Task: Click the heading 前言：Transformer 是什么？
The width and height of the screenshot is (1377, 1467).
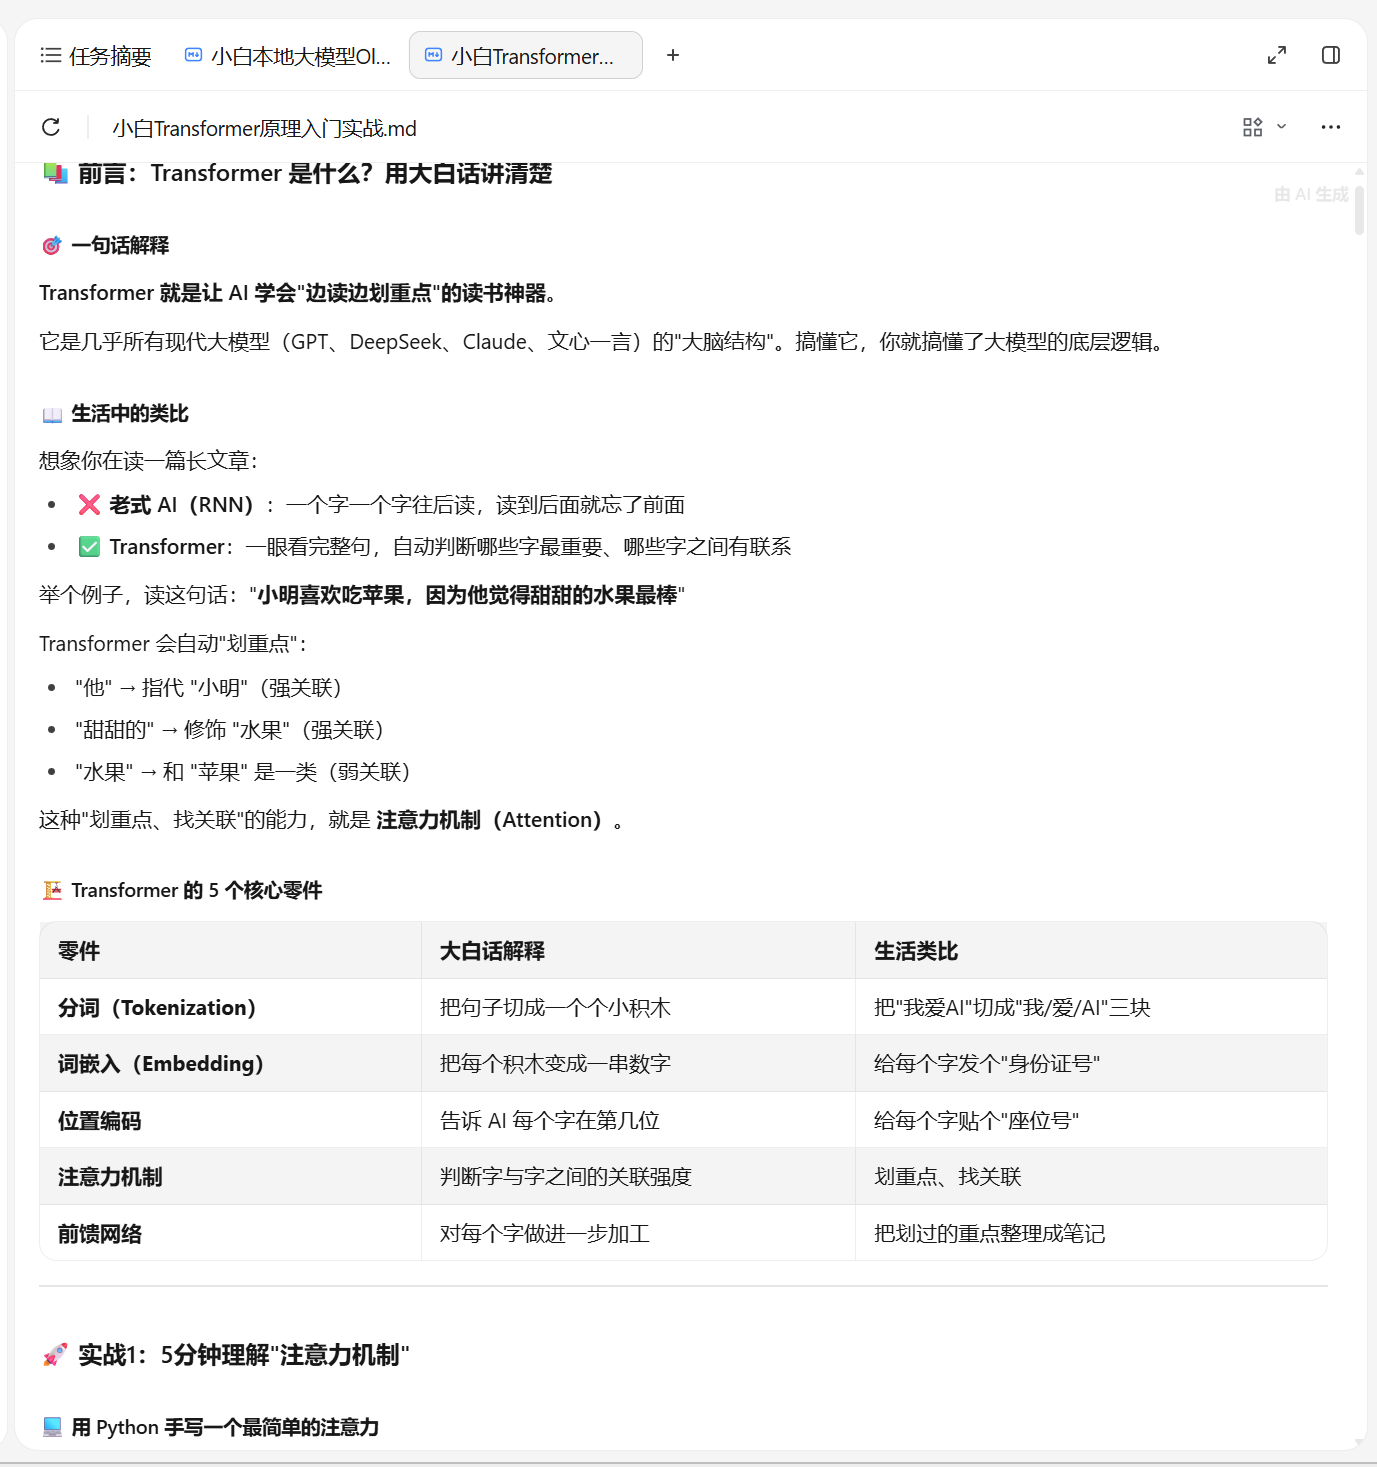Action: point(315,174)
